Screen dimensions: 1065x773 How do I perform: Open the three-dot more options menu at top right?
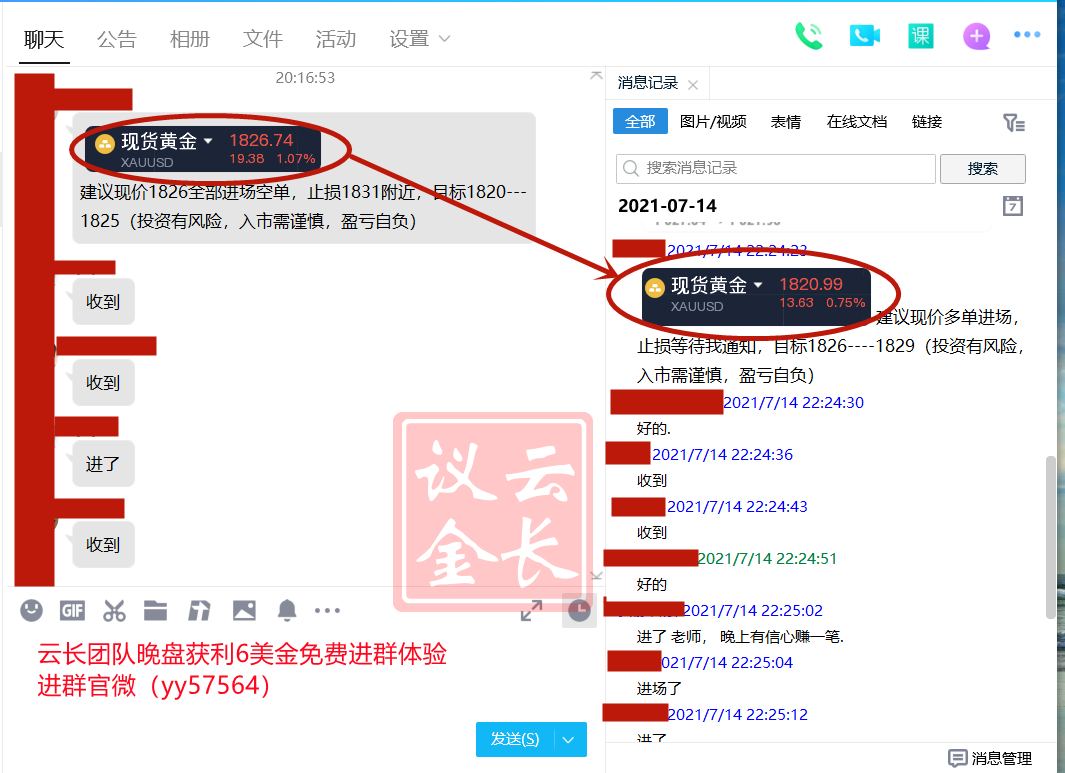pyautogui.click(x=1027, y=35)
